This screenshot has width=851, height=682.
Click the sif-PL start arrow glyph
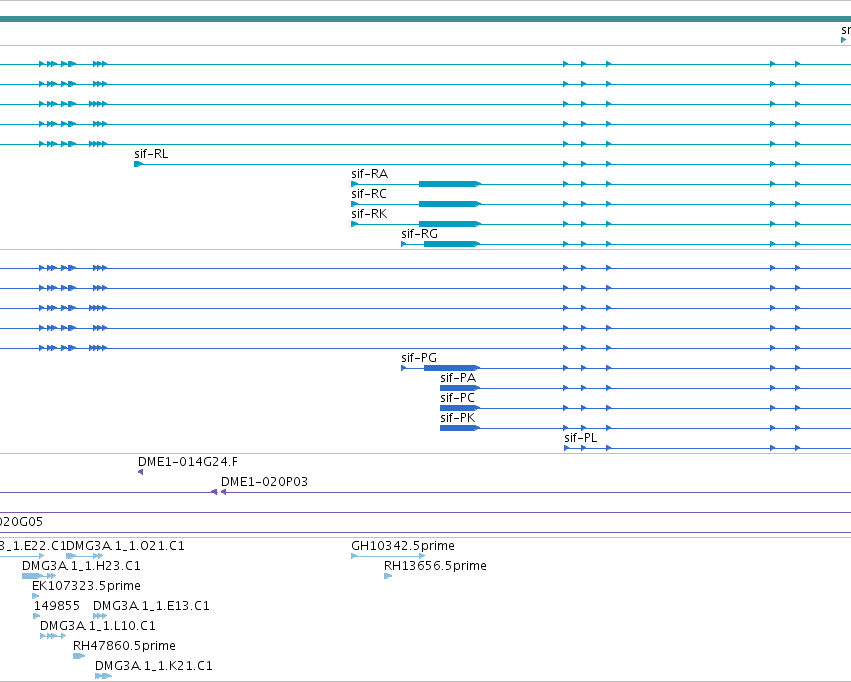tap(567, 448)
